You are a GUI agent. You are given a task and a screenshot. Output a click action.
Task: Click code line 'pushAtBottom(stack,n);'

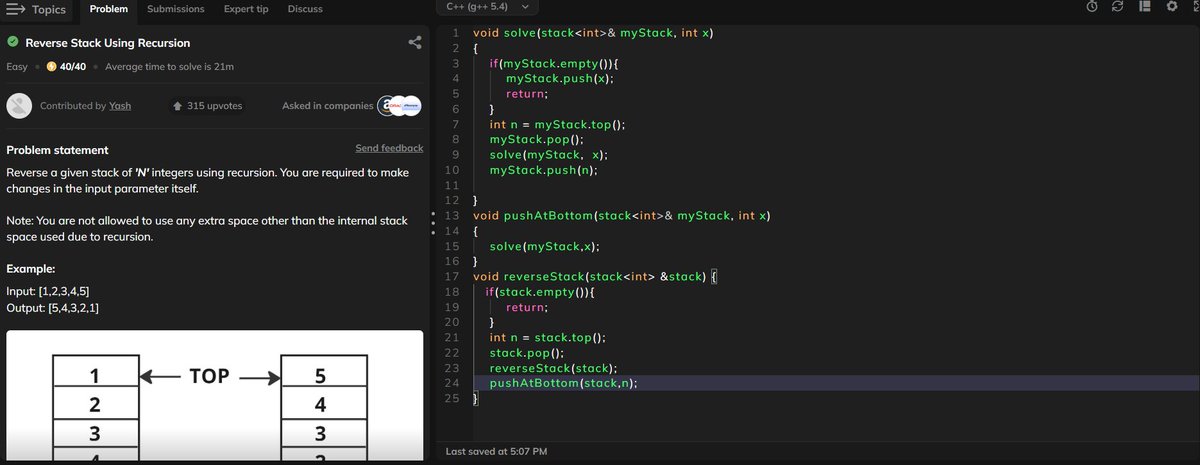(563, 383)
